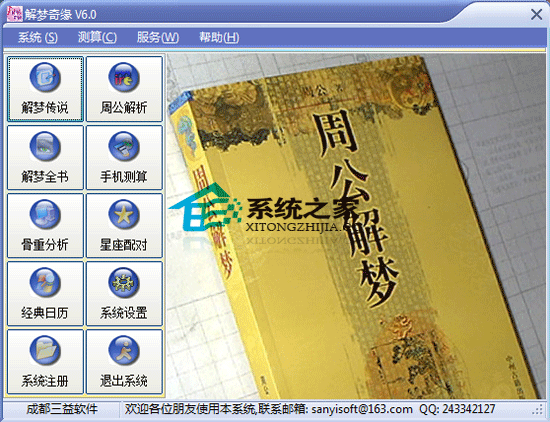The height and width of the screenshot is (422, 550).
Task: Open the 系统(S) menu
Action: pos(38,37)
